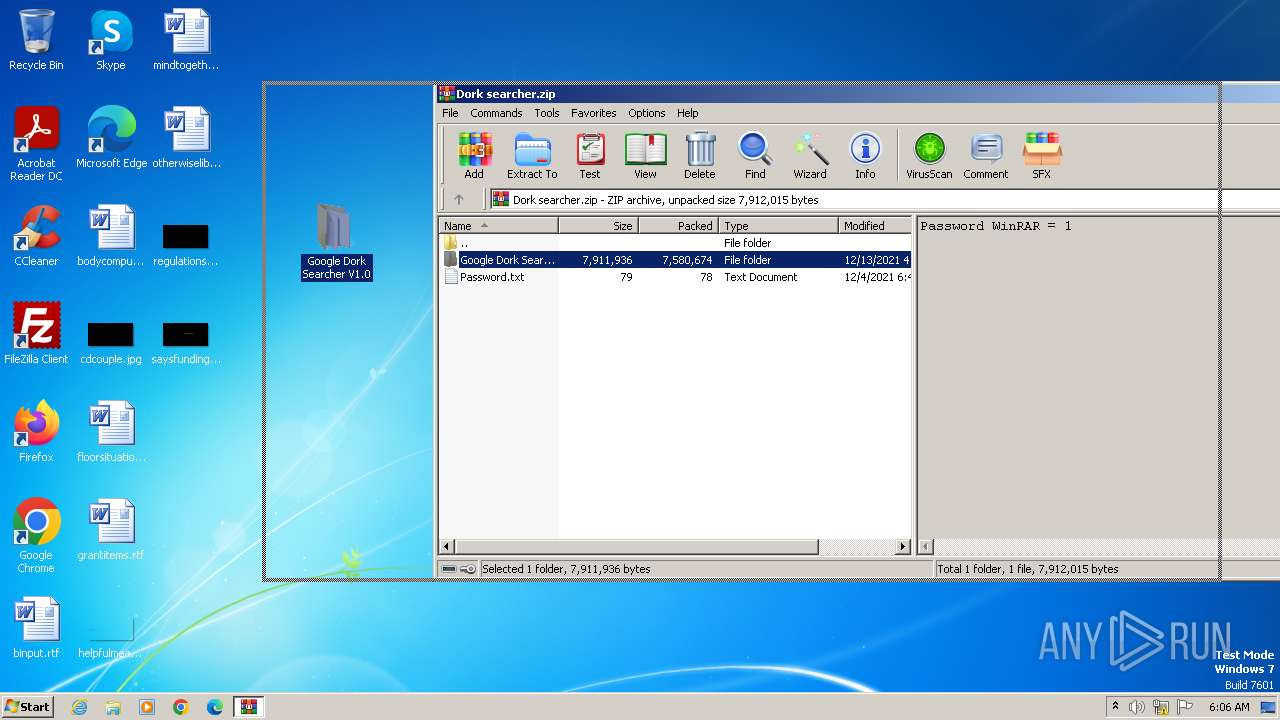Open the Windows Start menu
Screen dimensions: 1280x720
click(x=28, y=706)
